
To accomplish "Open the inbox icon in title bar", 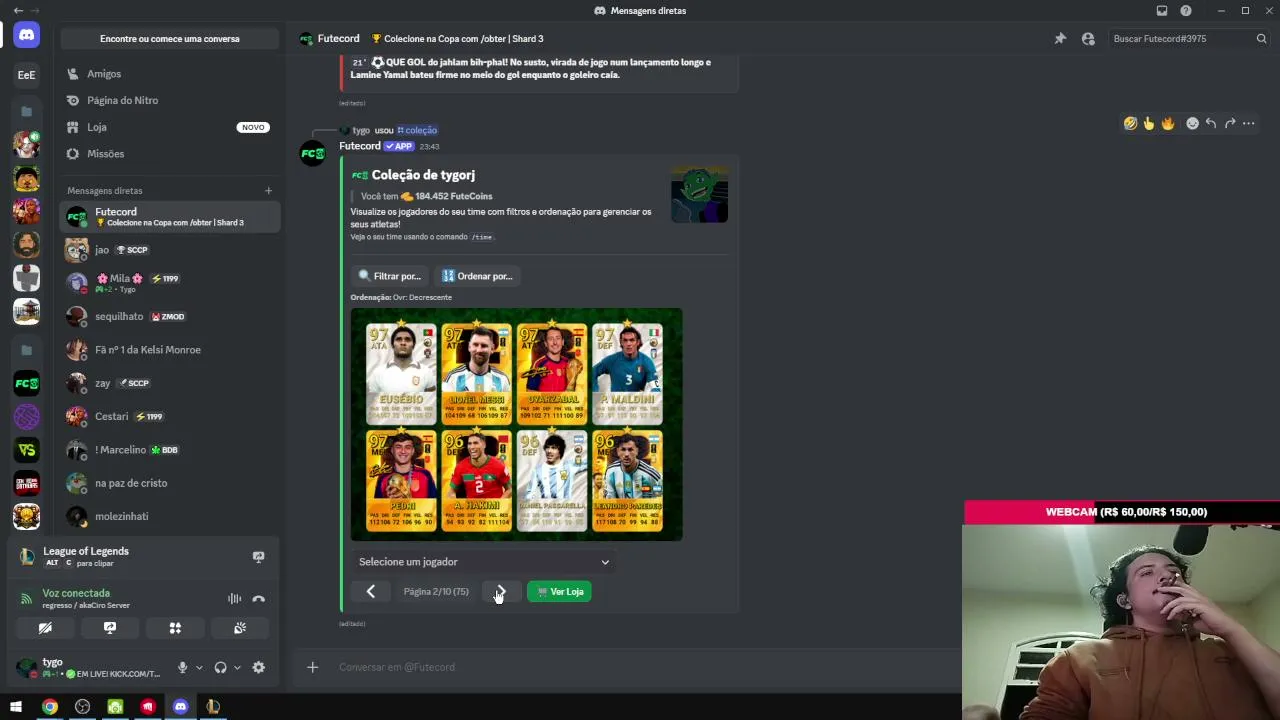I will click(1162, 11).
